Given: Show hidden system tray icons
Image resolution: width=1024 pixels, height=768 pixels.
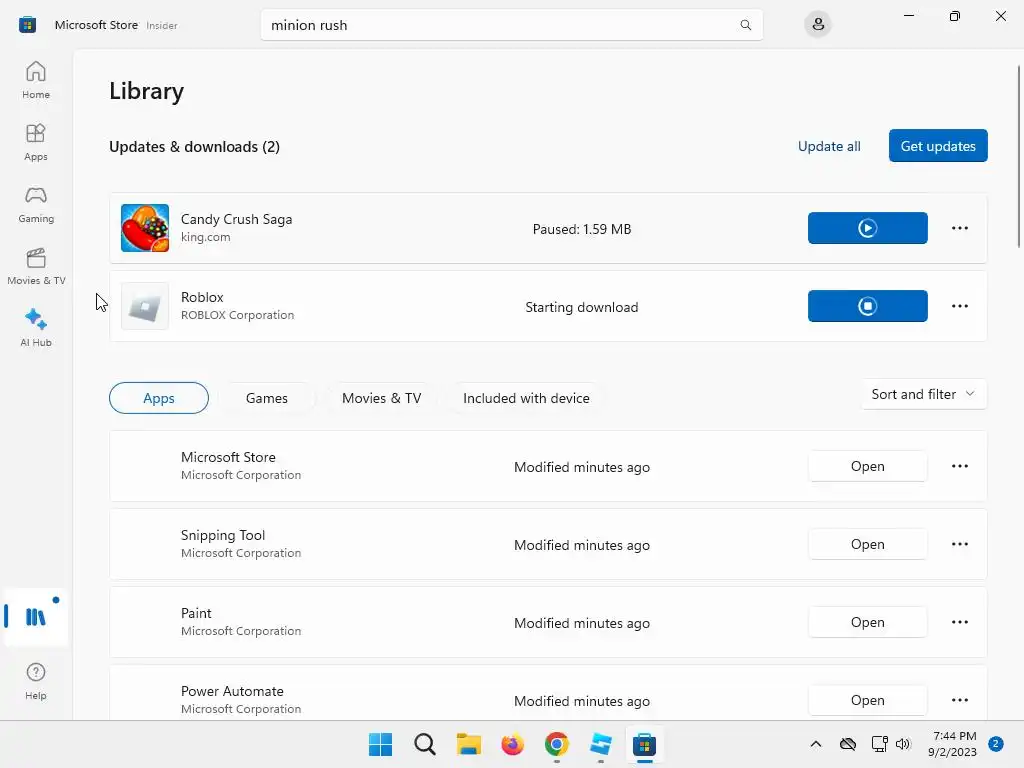Looking at the screenshot, I should pos(816,744).
